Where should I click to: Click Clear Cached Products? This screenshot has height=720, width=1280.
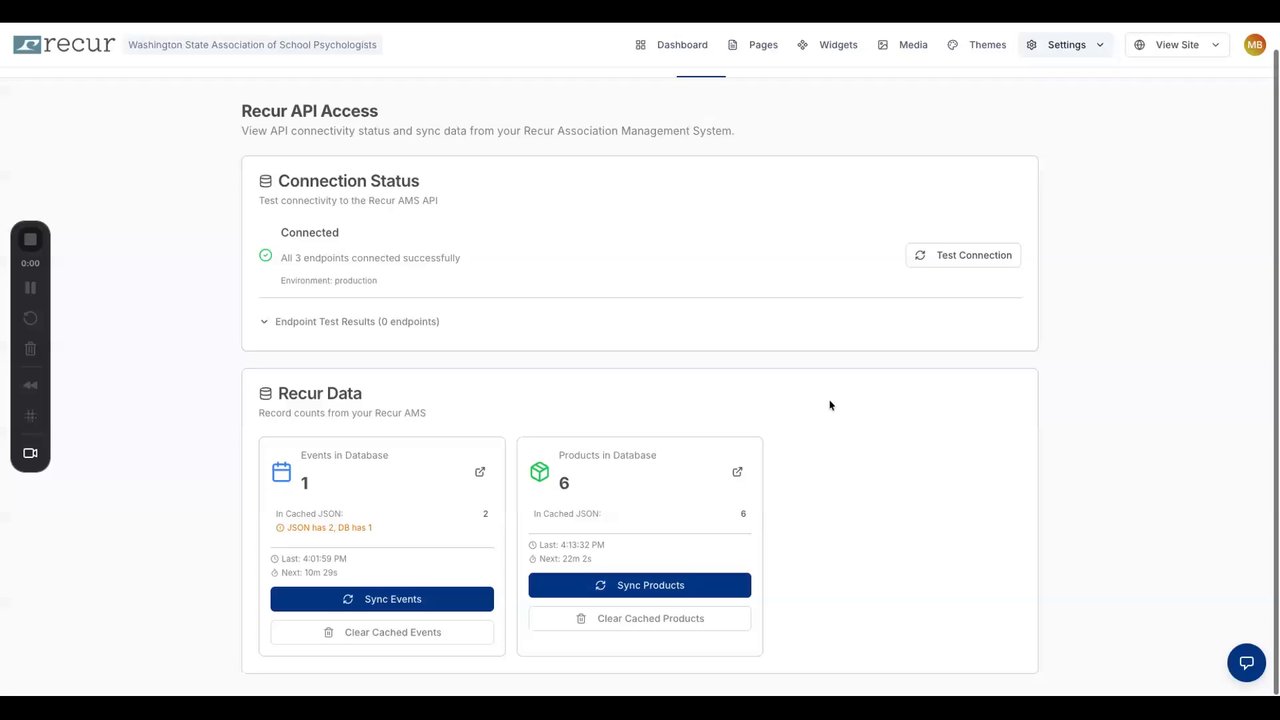[640, 618]
